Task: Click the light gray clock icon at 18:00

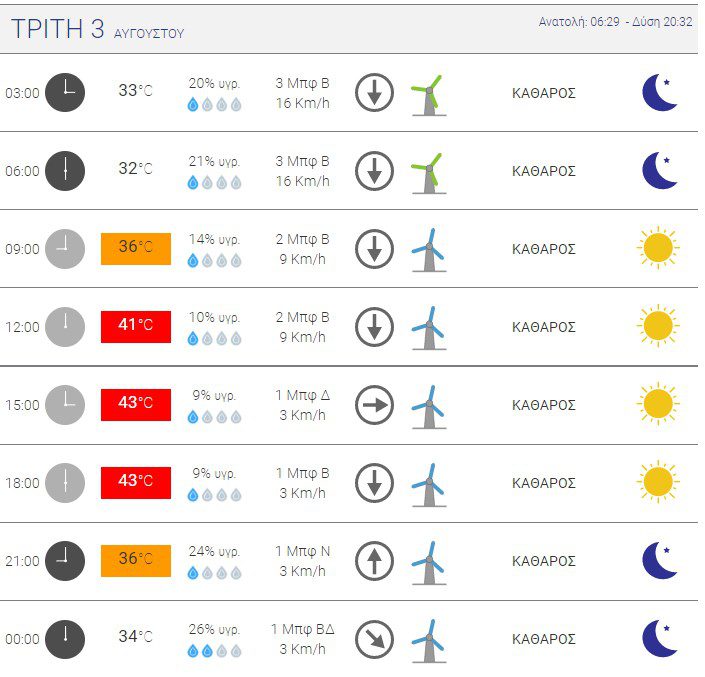Action: [65, 483]
